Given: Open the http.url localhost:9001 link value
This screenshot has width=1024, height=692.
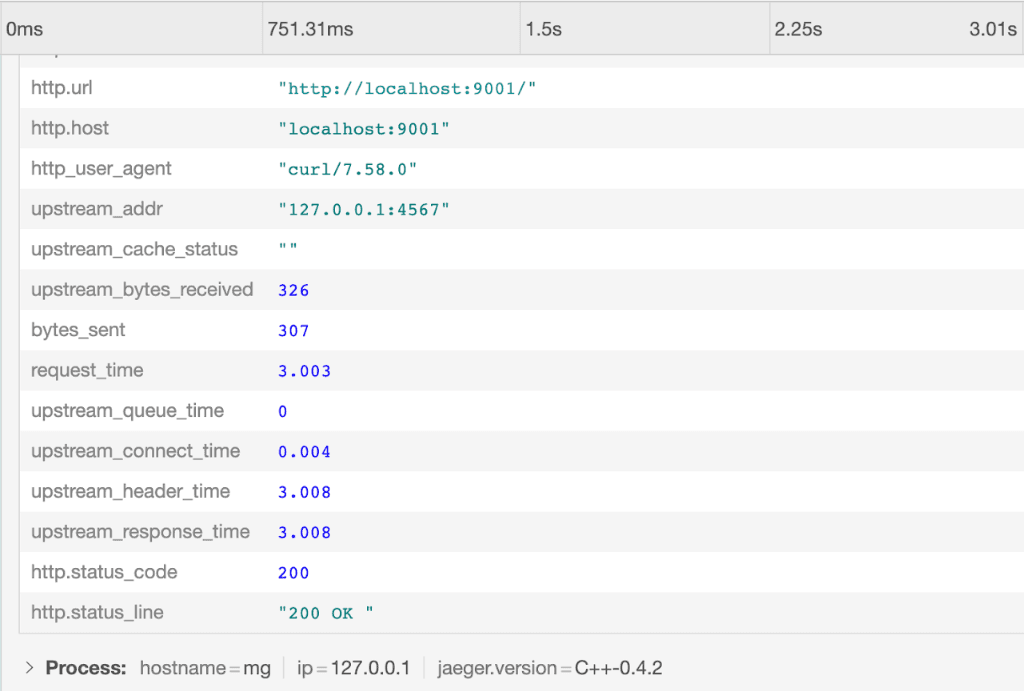Looking at the screenshot, I should pos(407,89).
